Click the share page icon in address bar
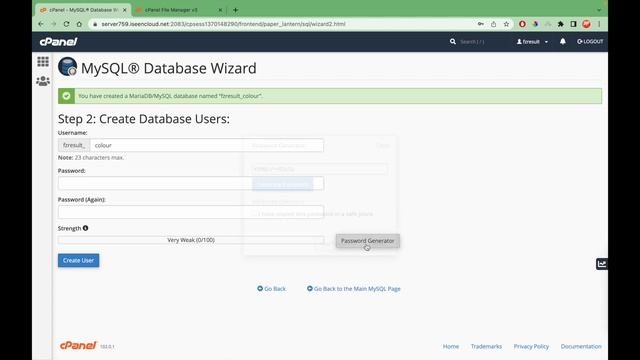The width and height of the screenshot is (640, 360). click(493, 24)
